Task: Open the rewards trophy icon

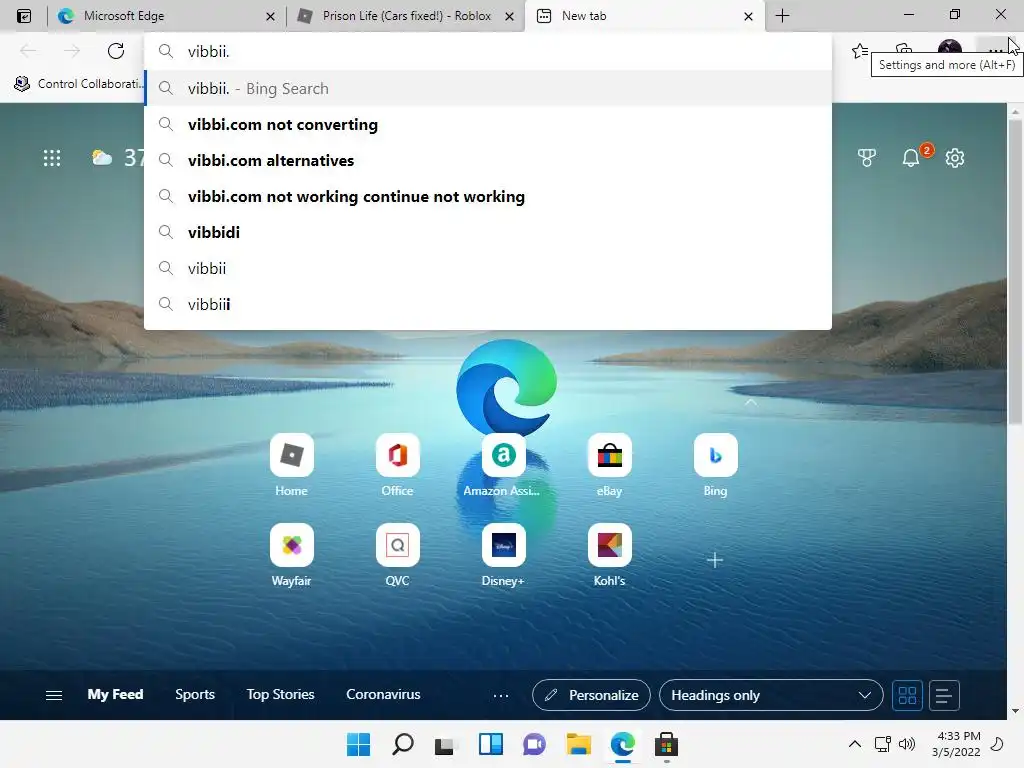Action: [x=867, y=157]
